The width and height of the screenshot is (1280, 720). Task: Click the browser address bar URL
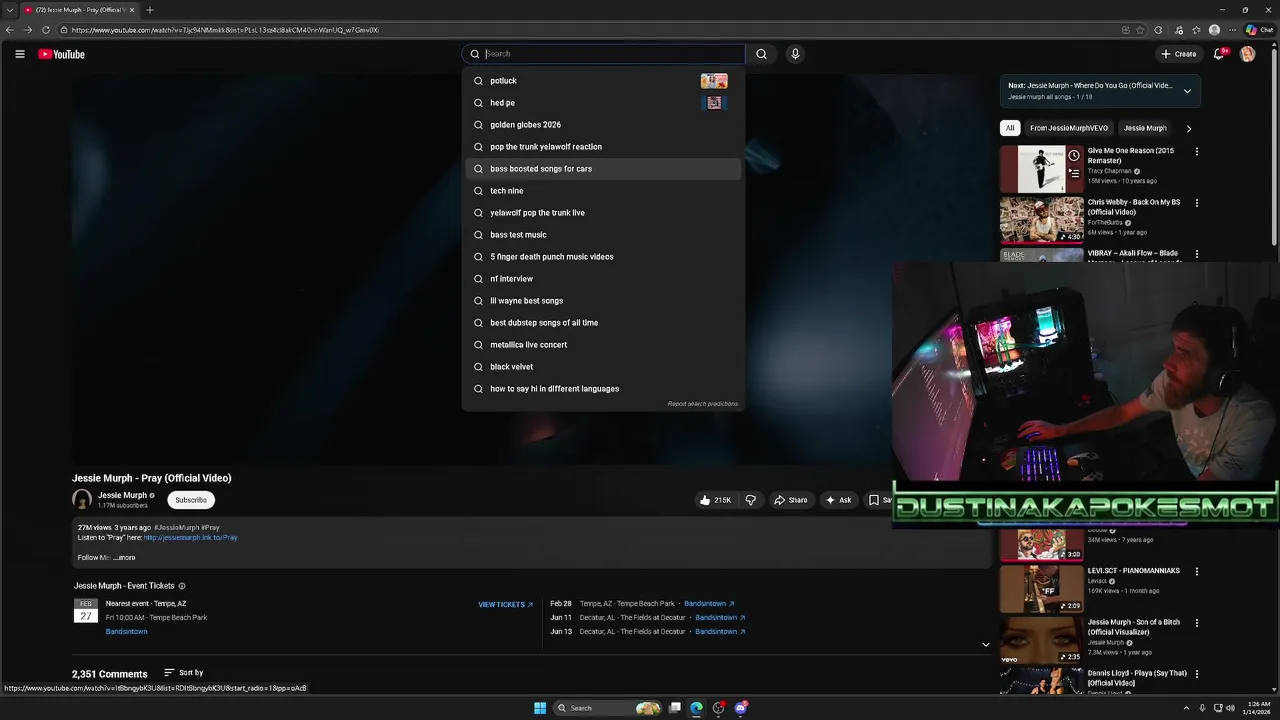click(225, 30)
